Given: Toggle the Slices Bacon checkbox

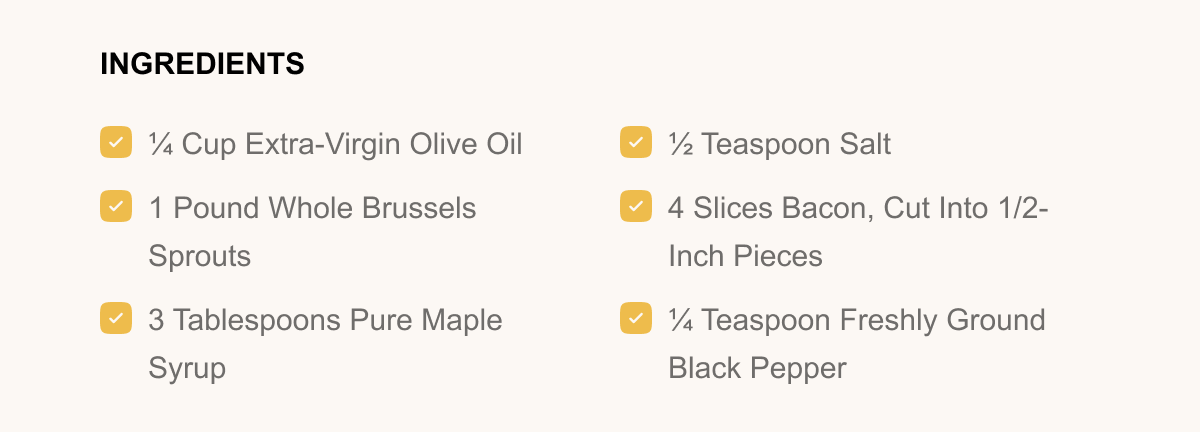Looking at the screenshot, I should click(x=636, y=206).
